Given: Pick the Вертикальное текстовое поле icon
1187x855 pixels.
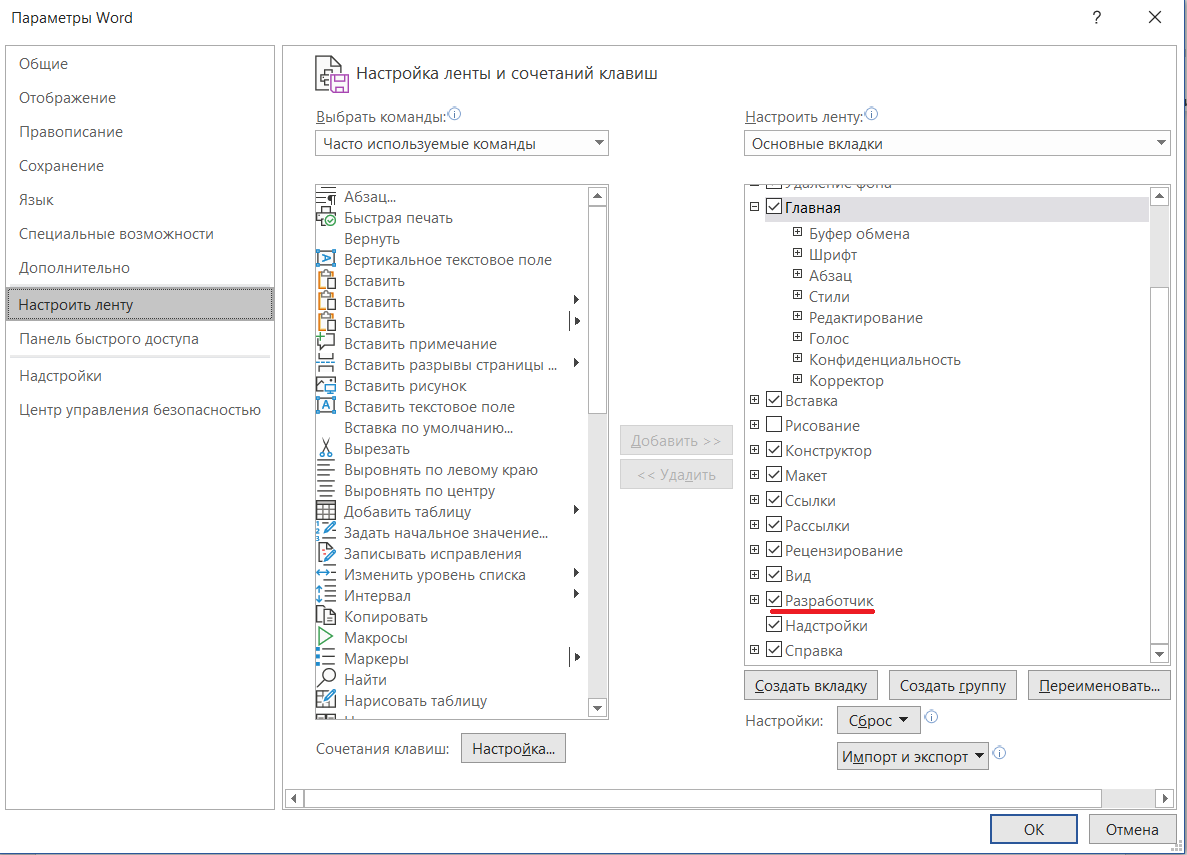Looking at the screenshot, I should [326, 259].
